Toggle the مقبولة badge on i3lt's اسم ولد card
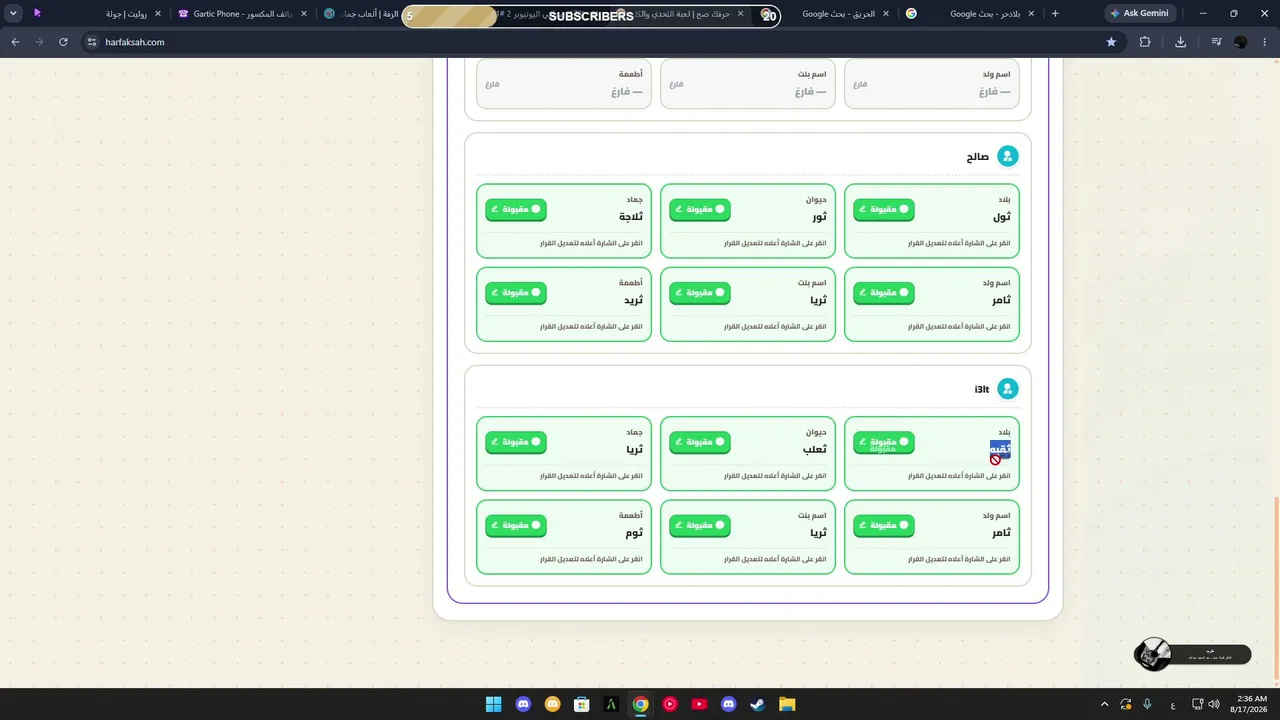1280x720 pixels. click(884, 525)
